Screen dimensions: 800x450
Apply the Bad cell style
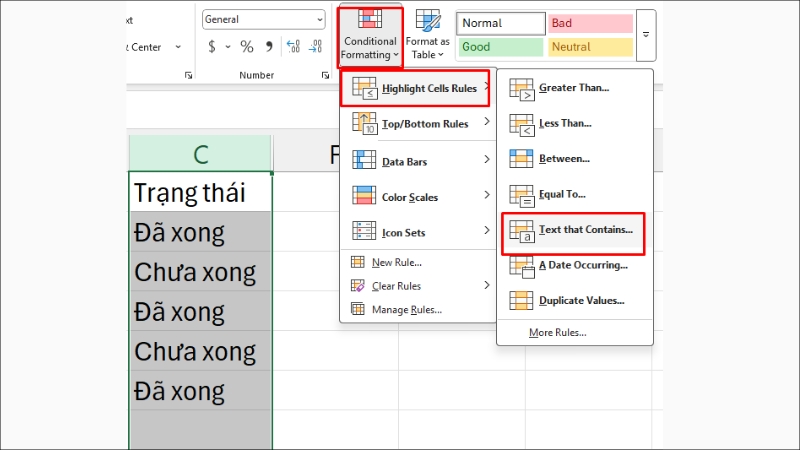[590, 23]
